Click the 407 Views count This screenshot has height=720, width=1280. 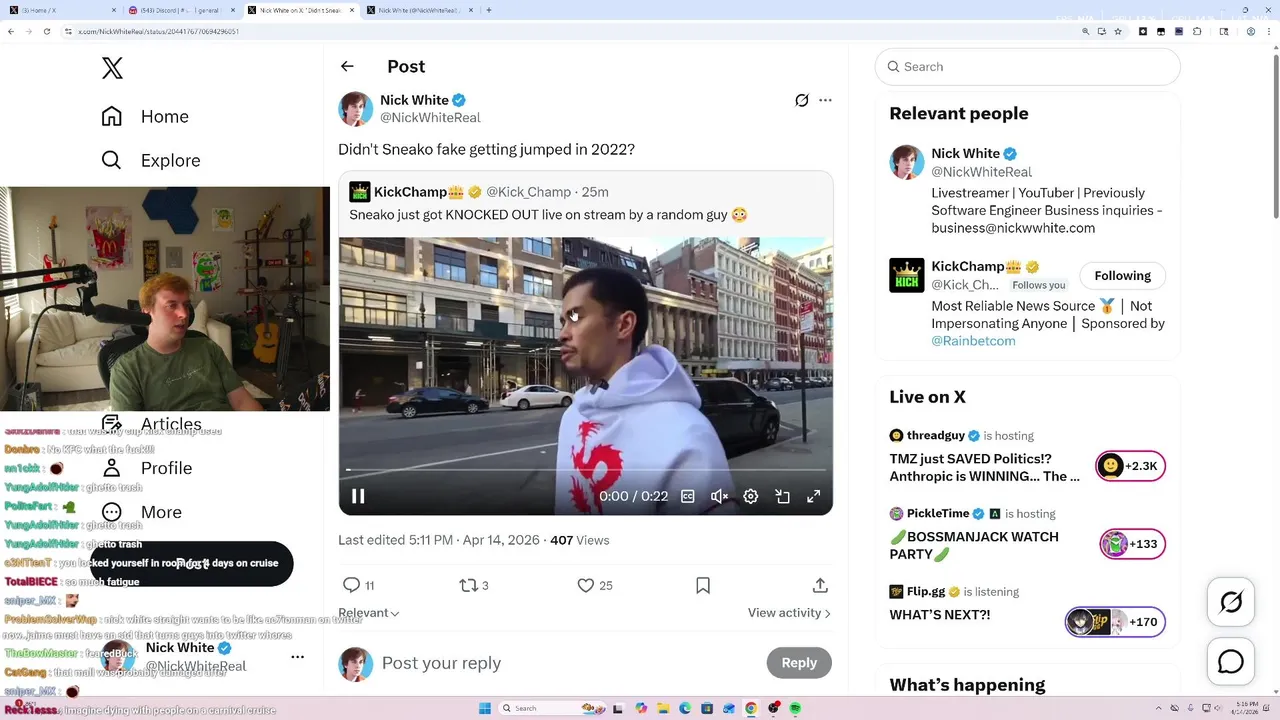[x=580, y=540]
